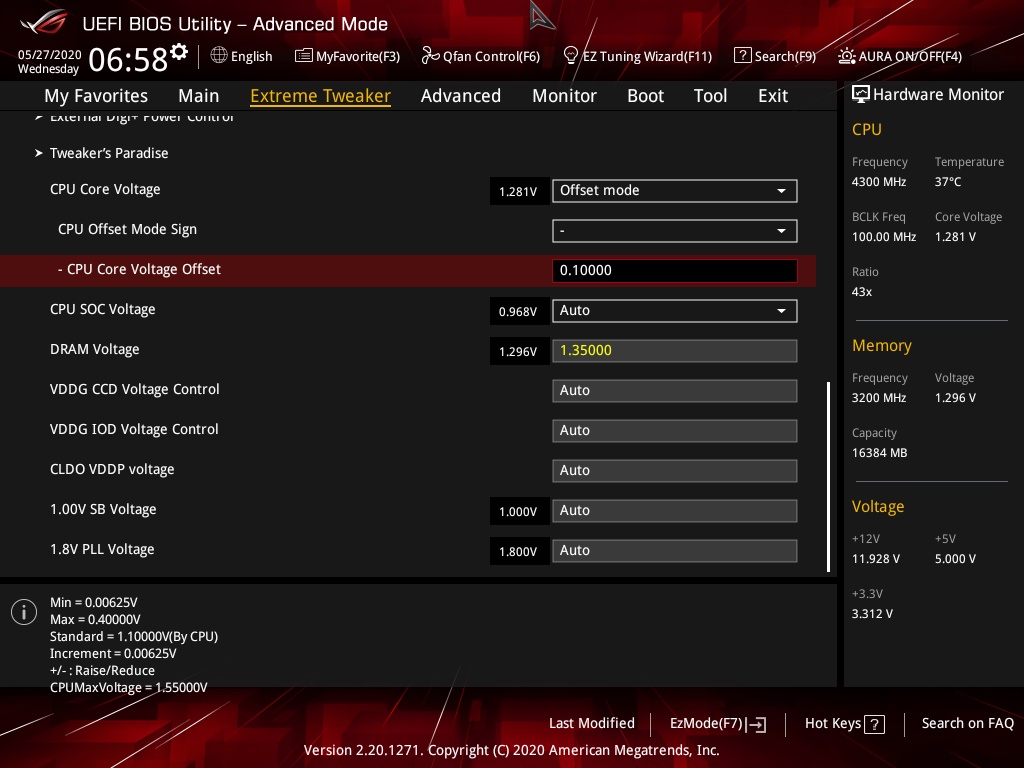The height and width of the screenshot is (768, 1024).
Task: Open the CPU SOC Voltage dropdown
Action: coord(674,311)
